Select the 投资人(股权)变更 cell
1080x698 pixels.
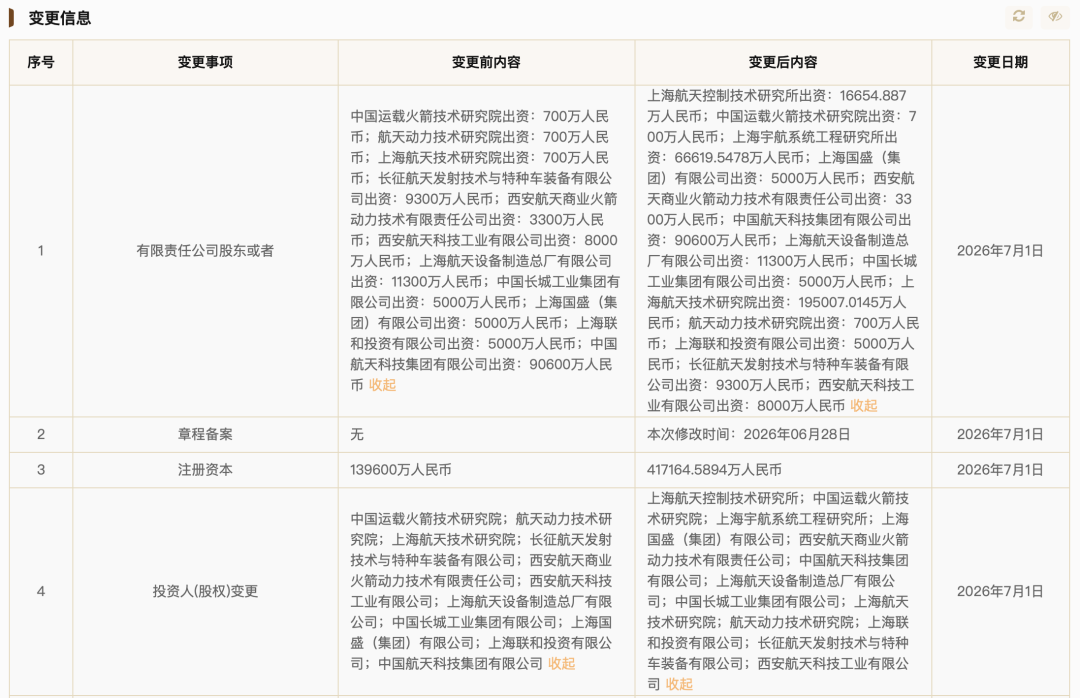pos(205,591)
